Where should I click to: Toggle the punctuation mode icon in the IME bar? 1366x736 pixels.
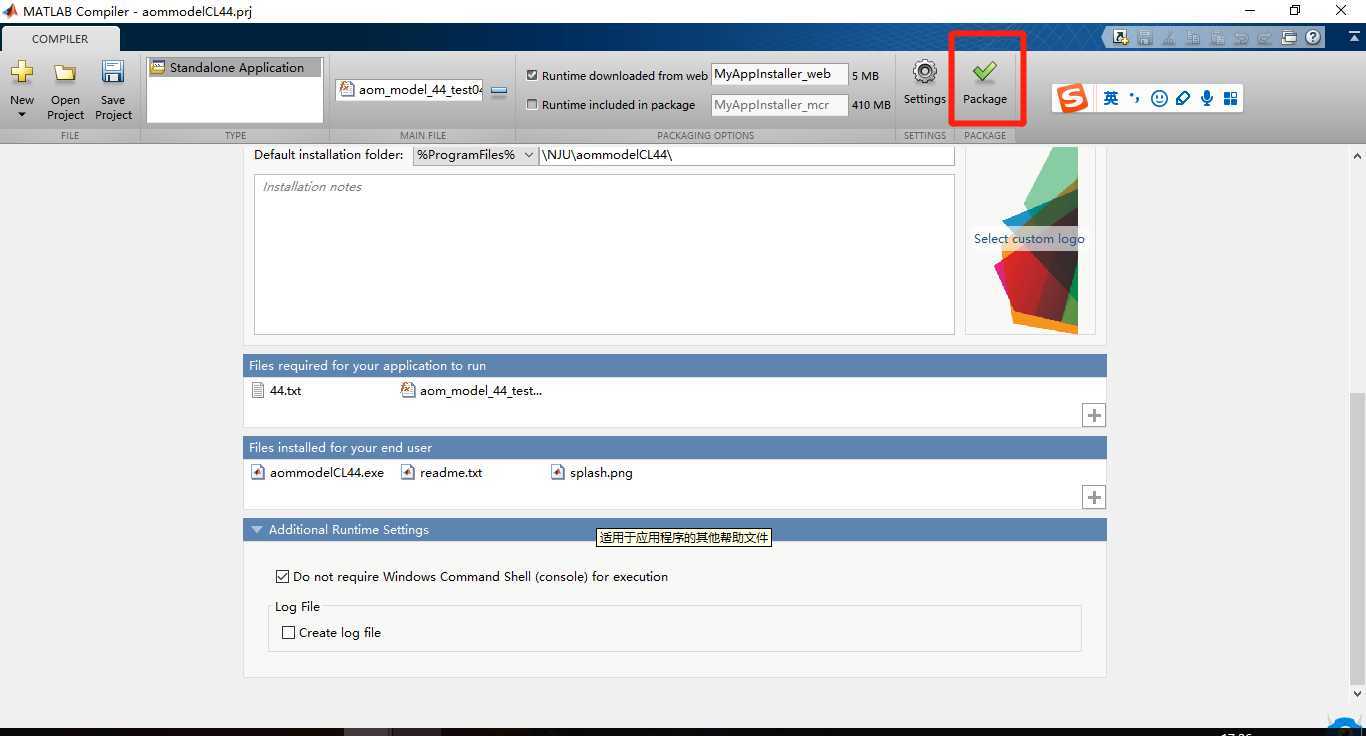[x=1134, y=98]
